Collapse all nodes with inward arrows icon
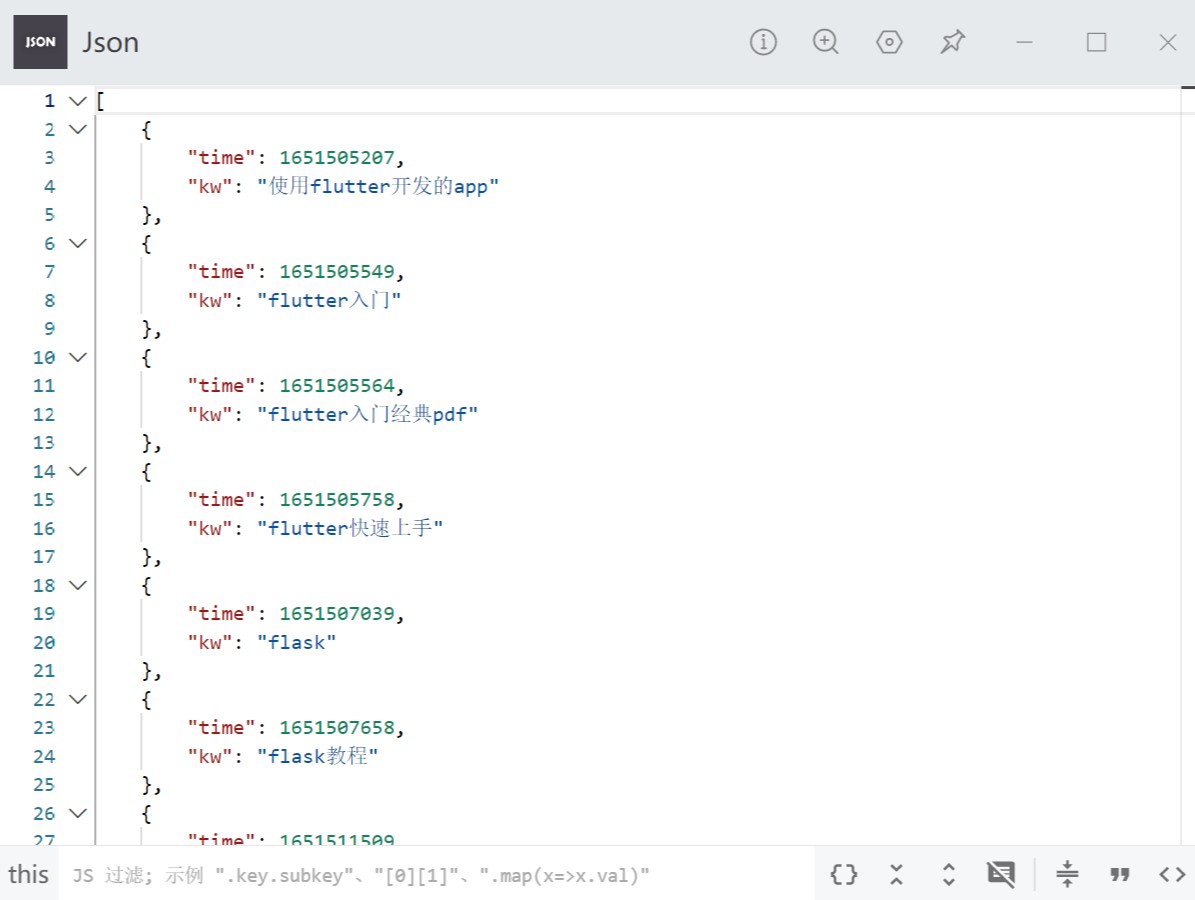The image size is (1195, 900). pos(897,874)
